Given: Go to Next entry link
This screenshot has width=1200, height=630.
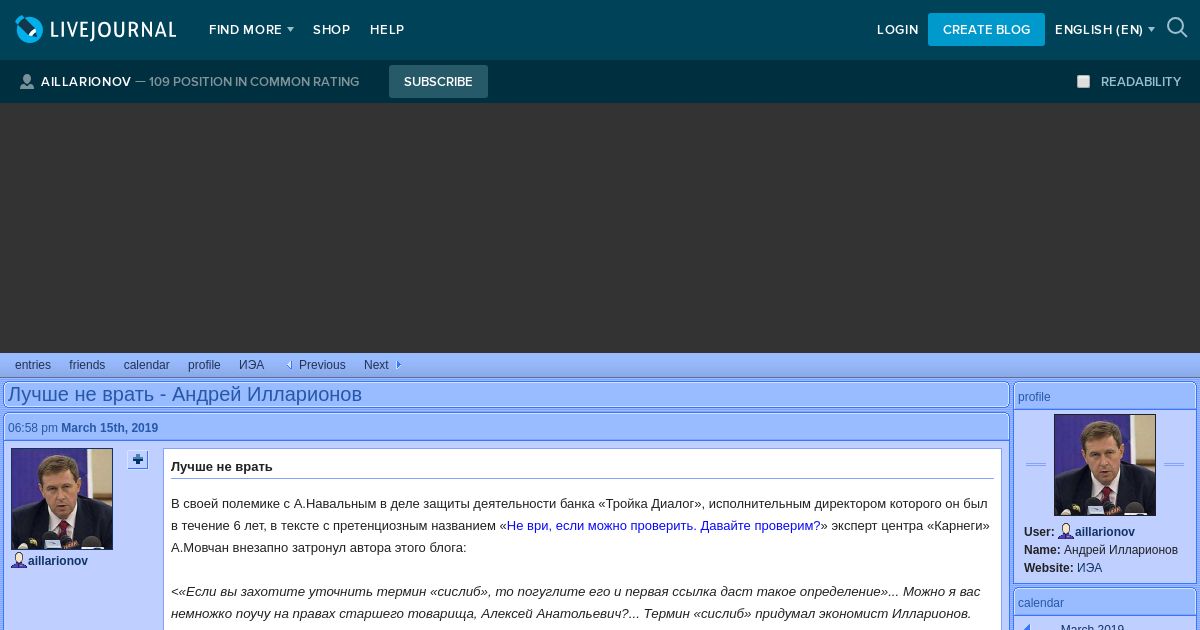Looking at the screenshot, I should [x=376, y=365].
